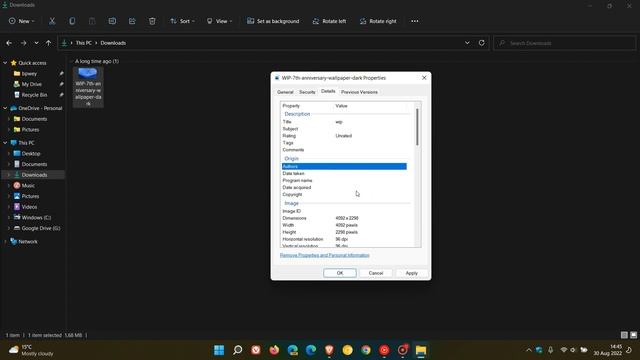
Task: Click Set as background
Action: (273, 21)
